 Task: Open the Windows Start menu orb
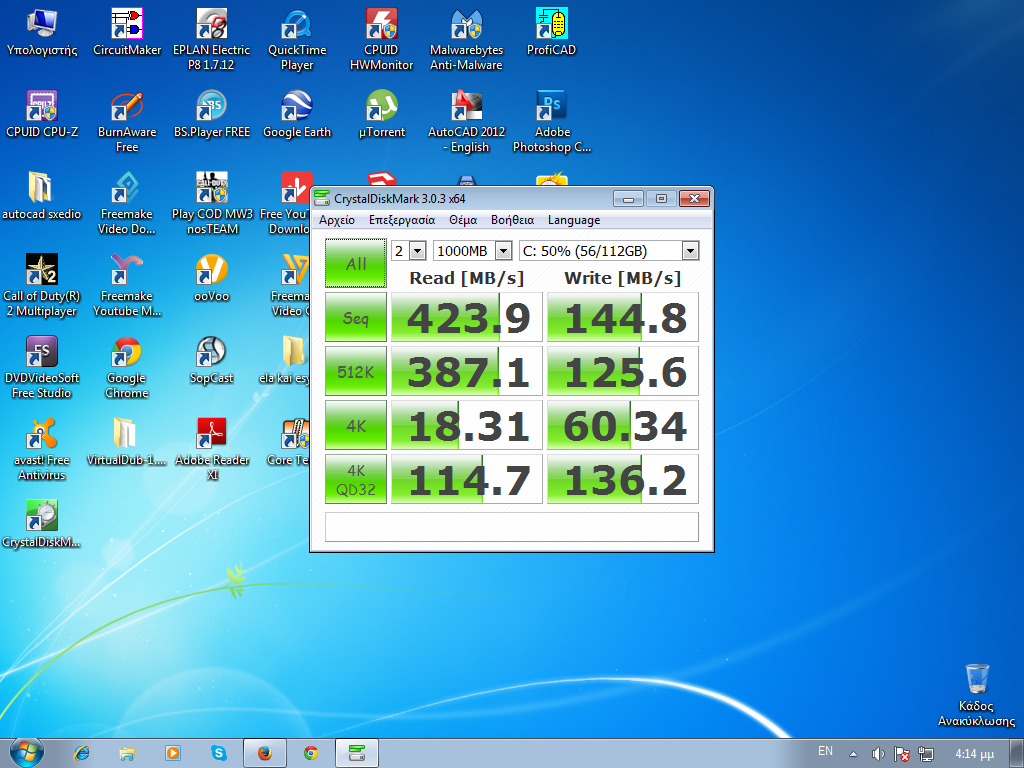[26, 753]
